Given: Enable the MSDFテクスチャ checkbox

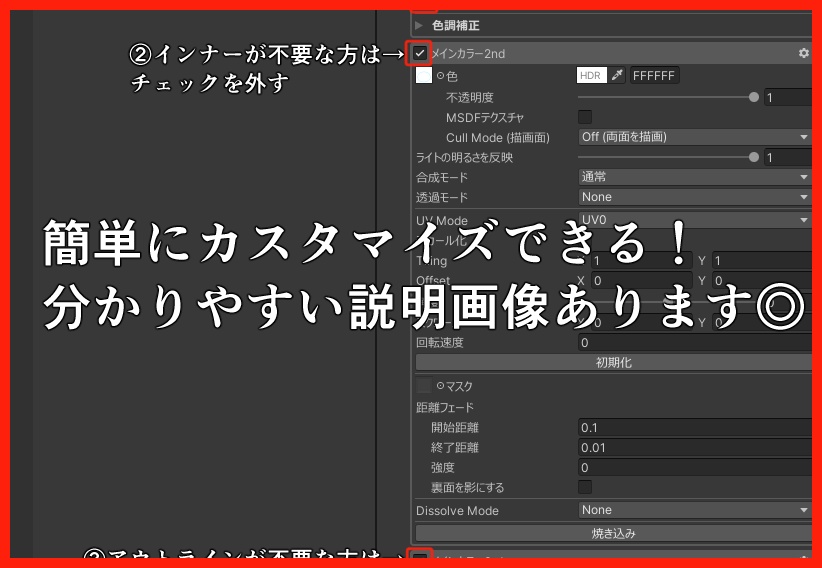Looking at the screenshot, I should click(585, 117).
